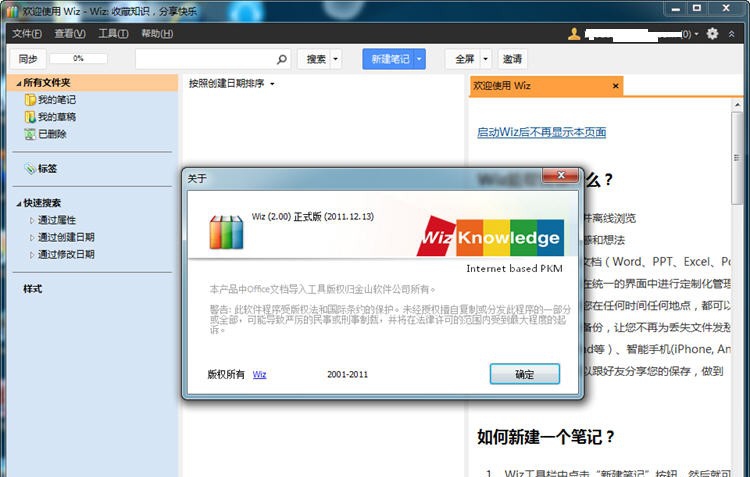750x477 pixels.
Task: Click the user account avatar icon
Action: pos(574,33)
